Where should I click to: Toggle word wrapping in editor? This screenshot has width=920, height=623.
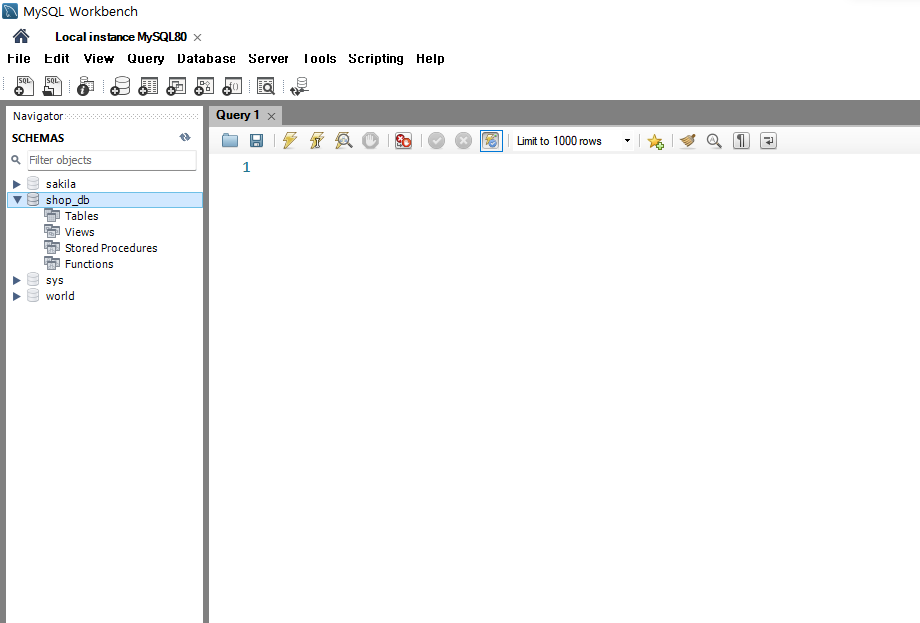tap(768, 141)
